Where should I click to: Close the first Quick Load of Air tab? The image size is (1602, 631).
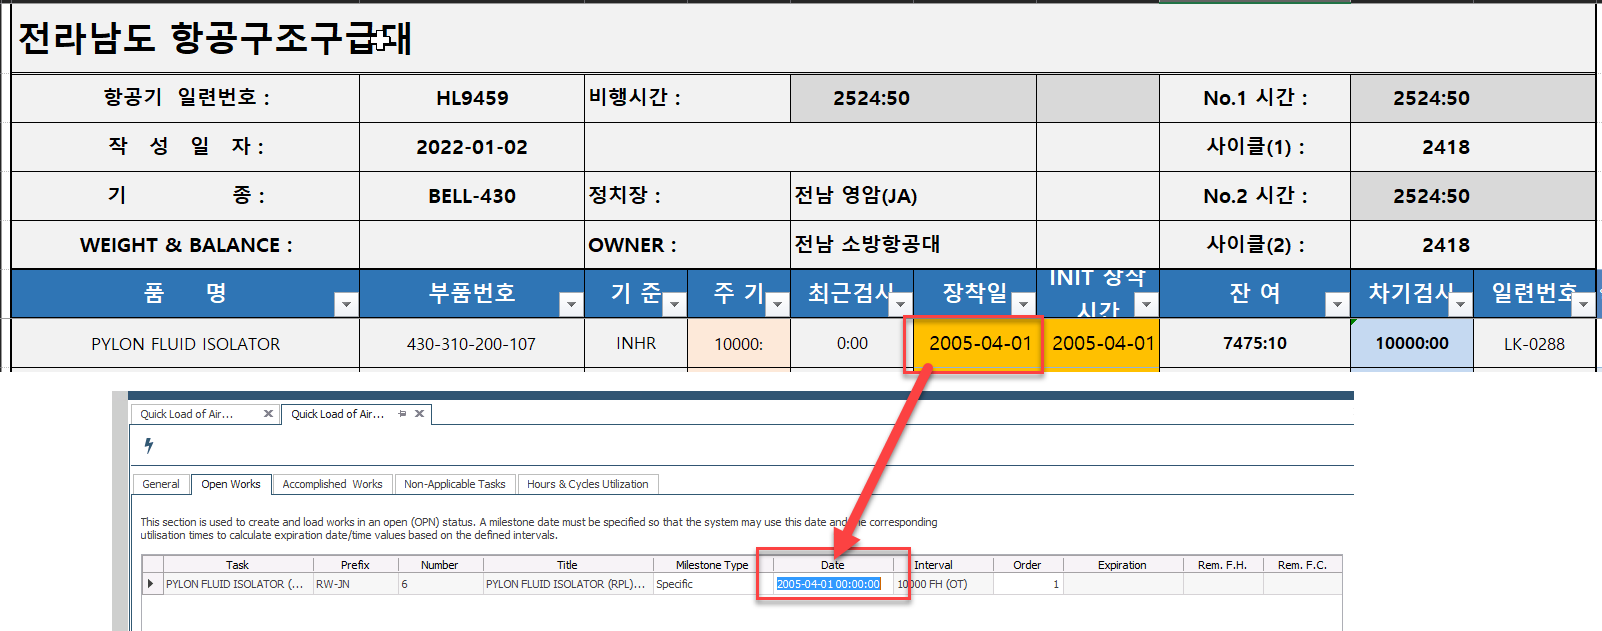268,414
